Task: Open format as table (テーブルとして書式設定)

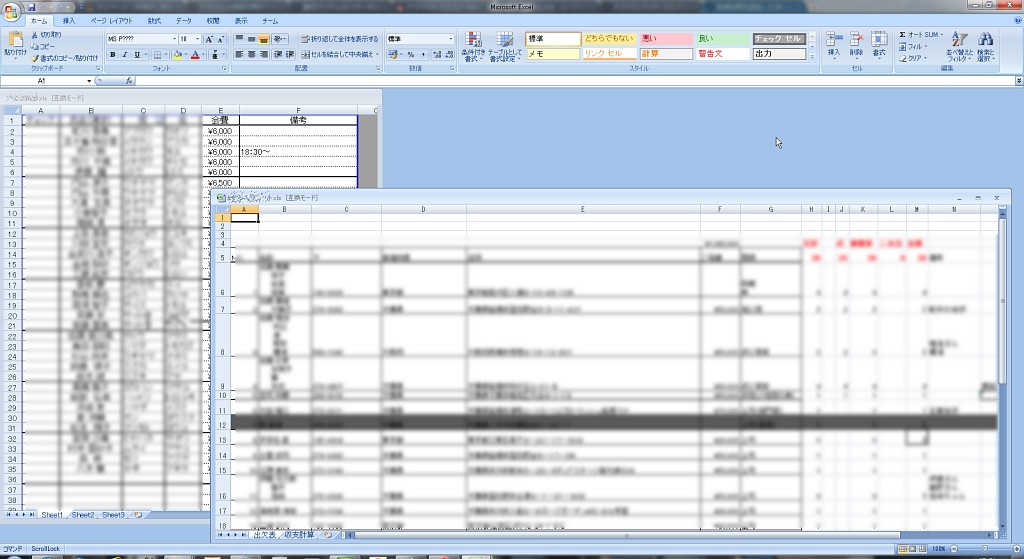Action: click(505, 46)
